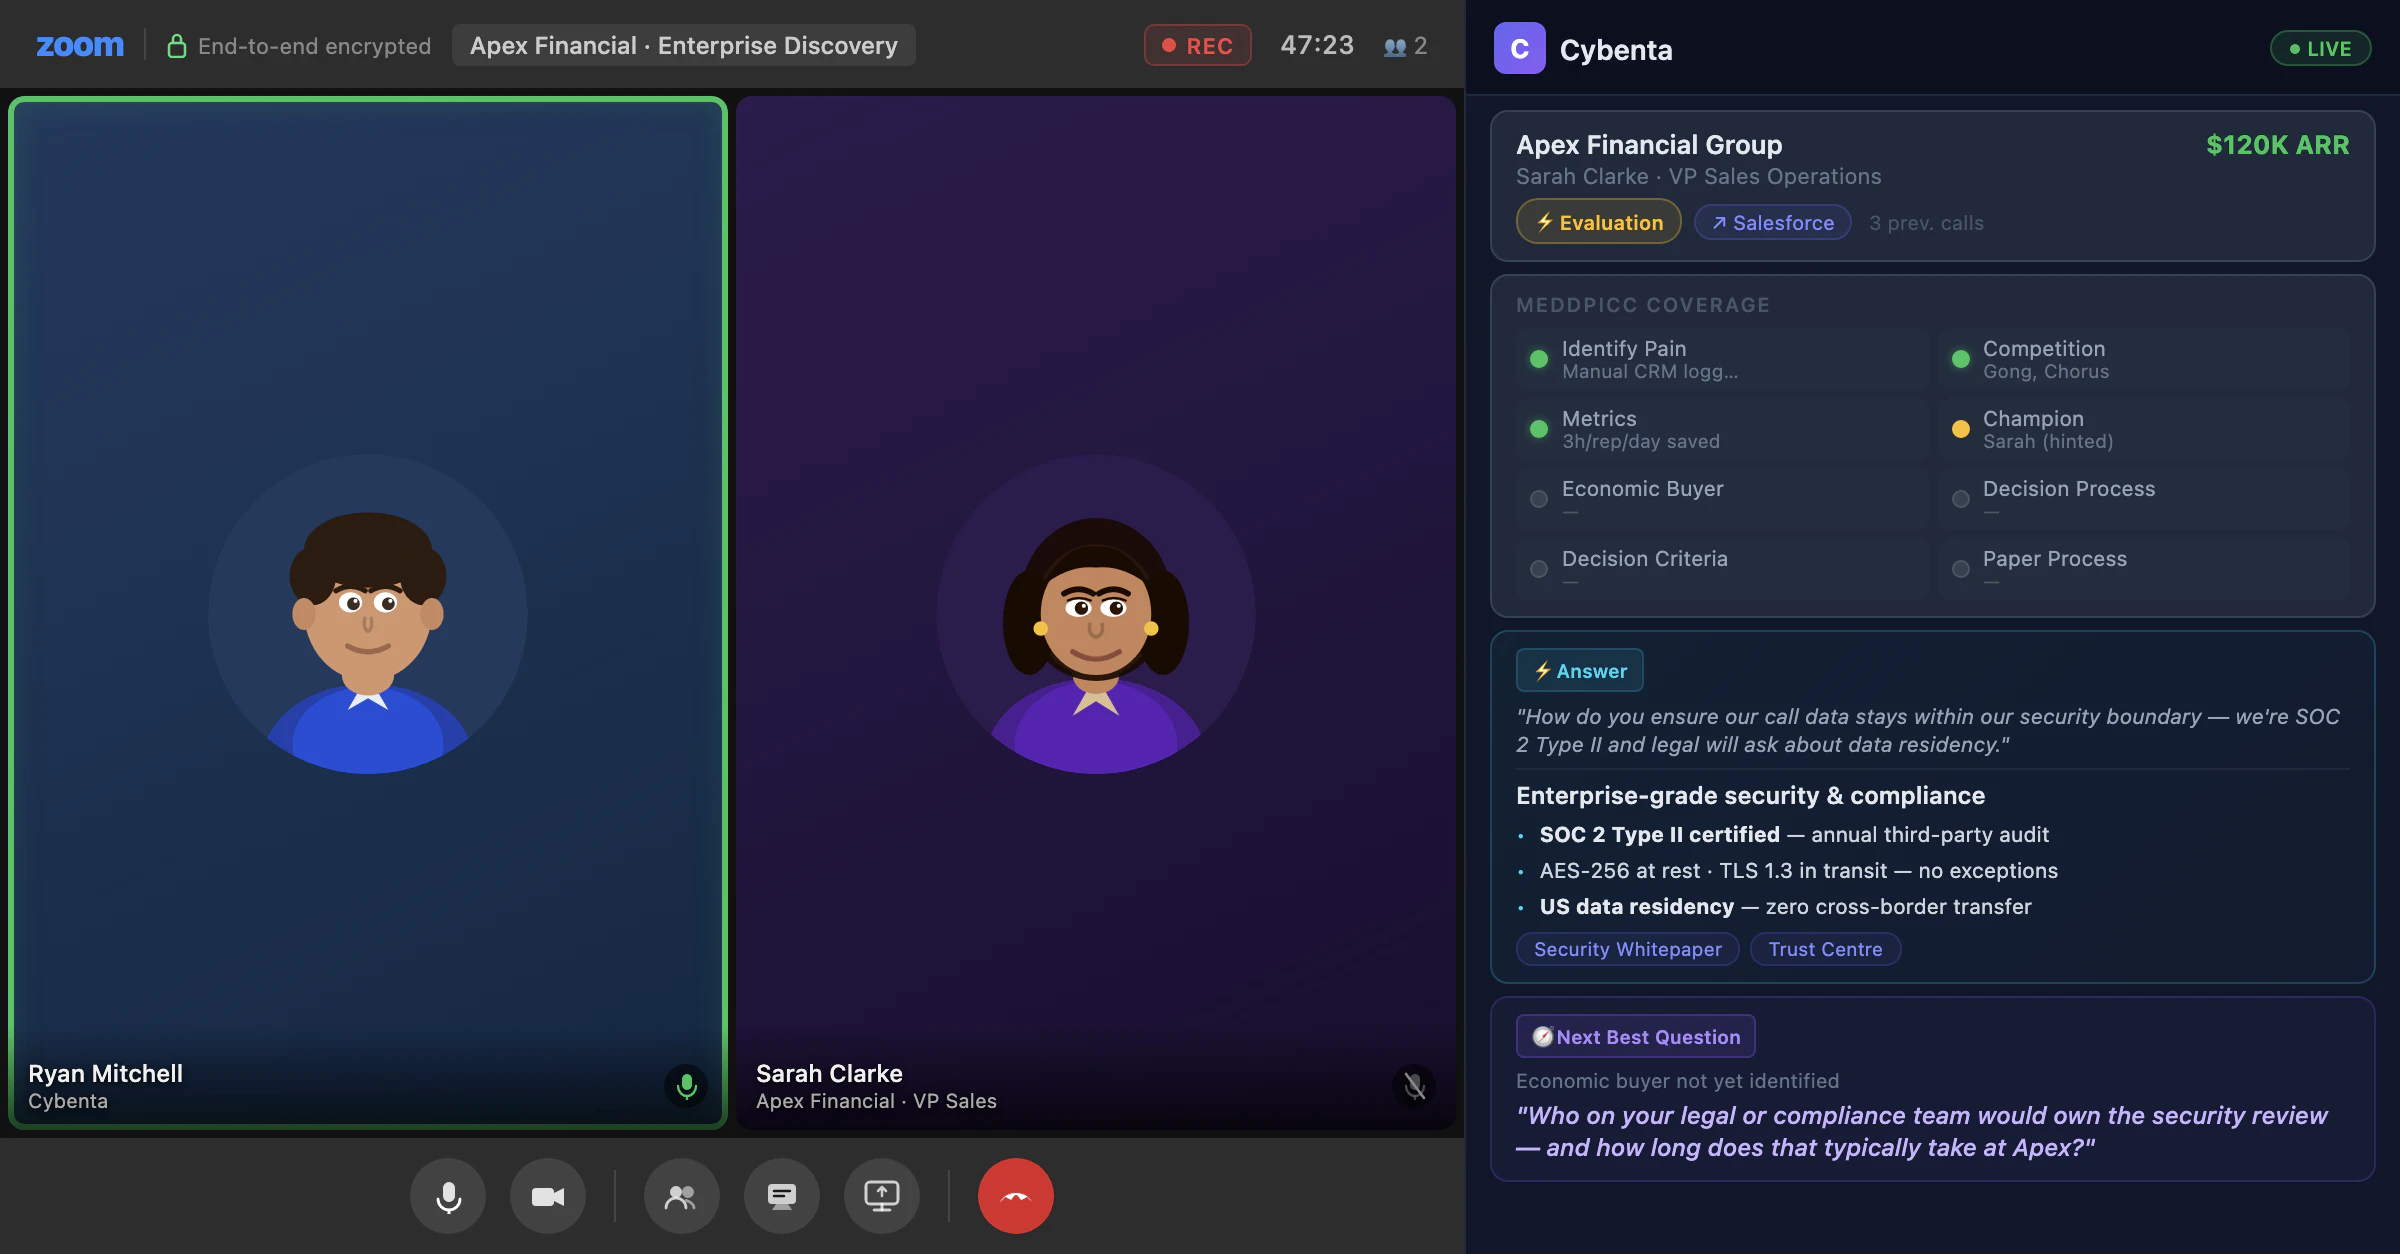
Task: Open the chat panel icon
Action: [781, 1196]
